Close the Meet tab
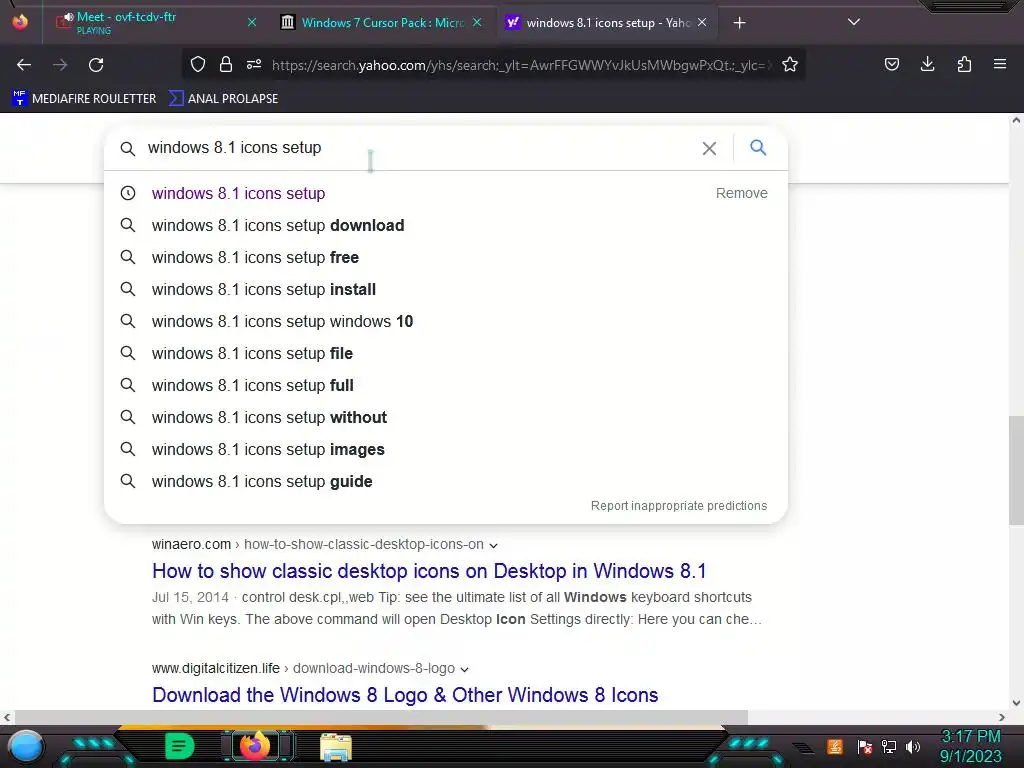 pos(252,22)
